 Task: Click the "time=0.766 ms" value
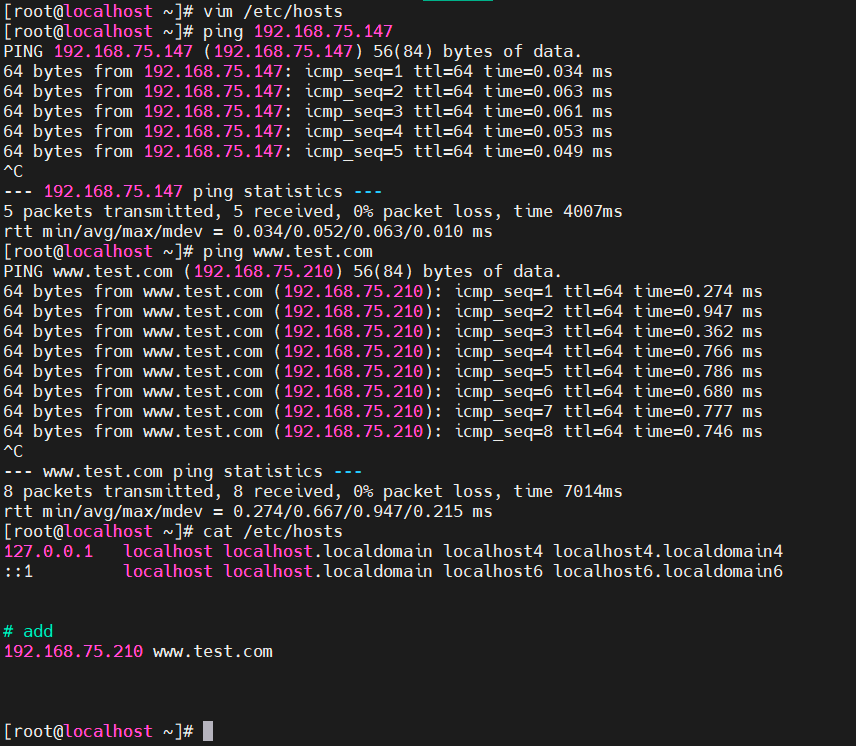(x=698, y=351)
